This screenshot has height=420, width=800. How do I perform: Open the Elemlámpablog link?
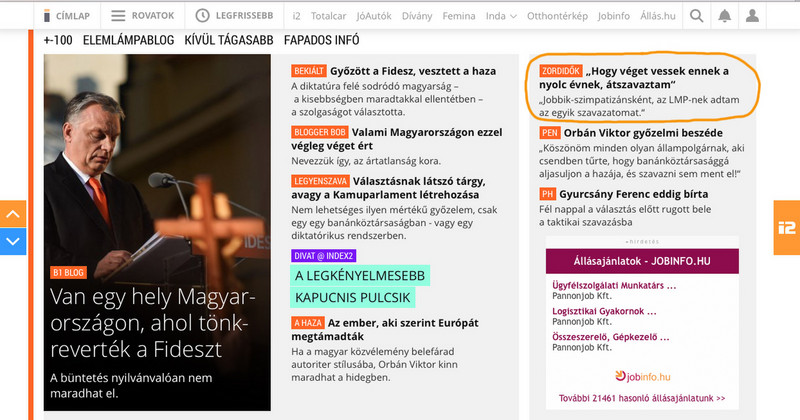point(129,40)
